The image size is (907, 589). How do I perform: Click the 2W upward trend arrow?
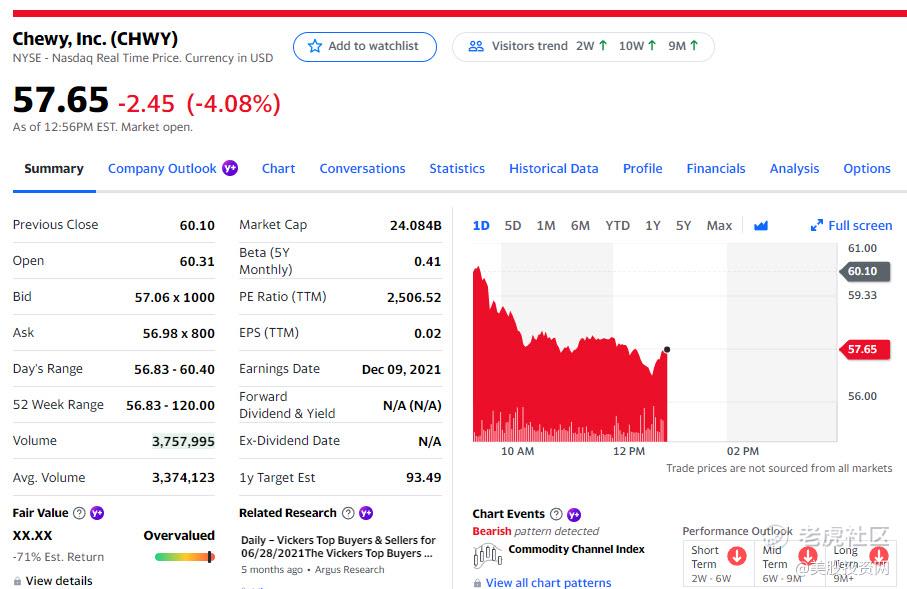point(603,46)
